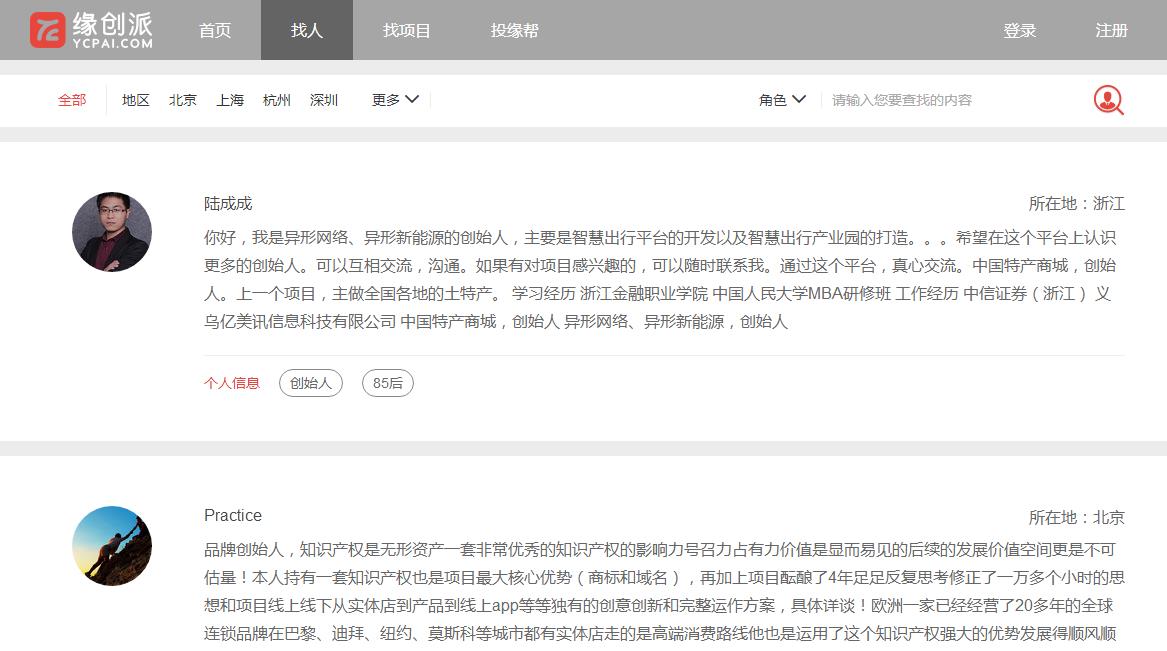Screen dimensions: 1167x651
Task: Click the red search magnifier icon
Action: (1107, 100)
